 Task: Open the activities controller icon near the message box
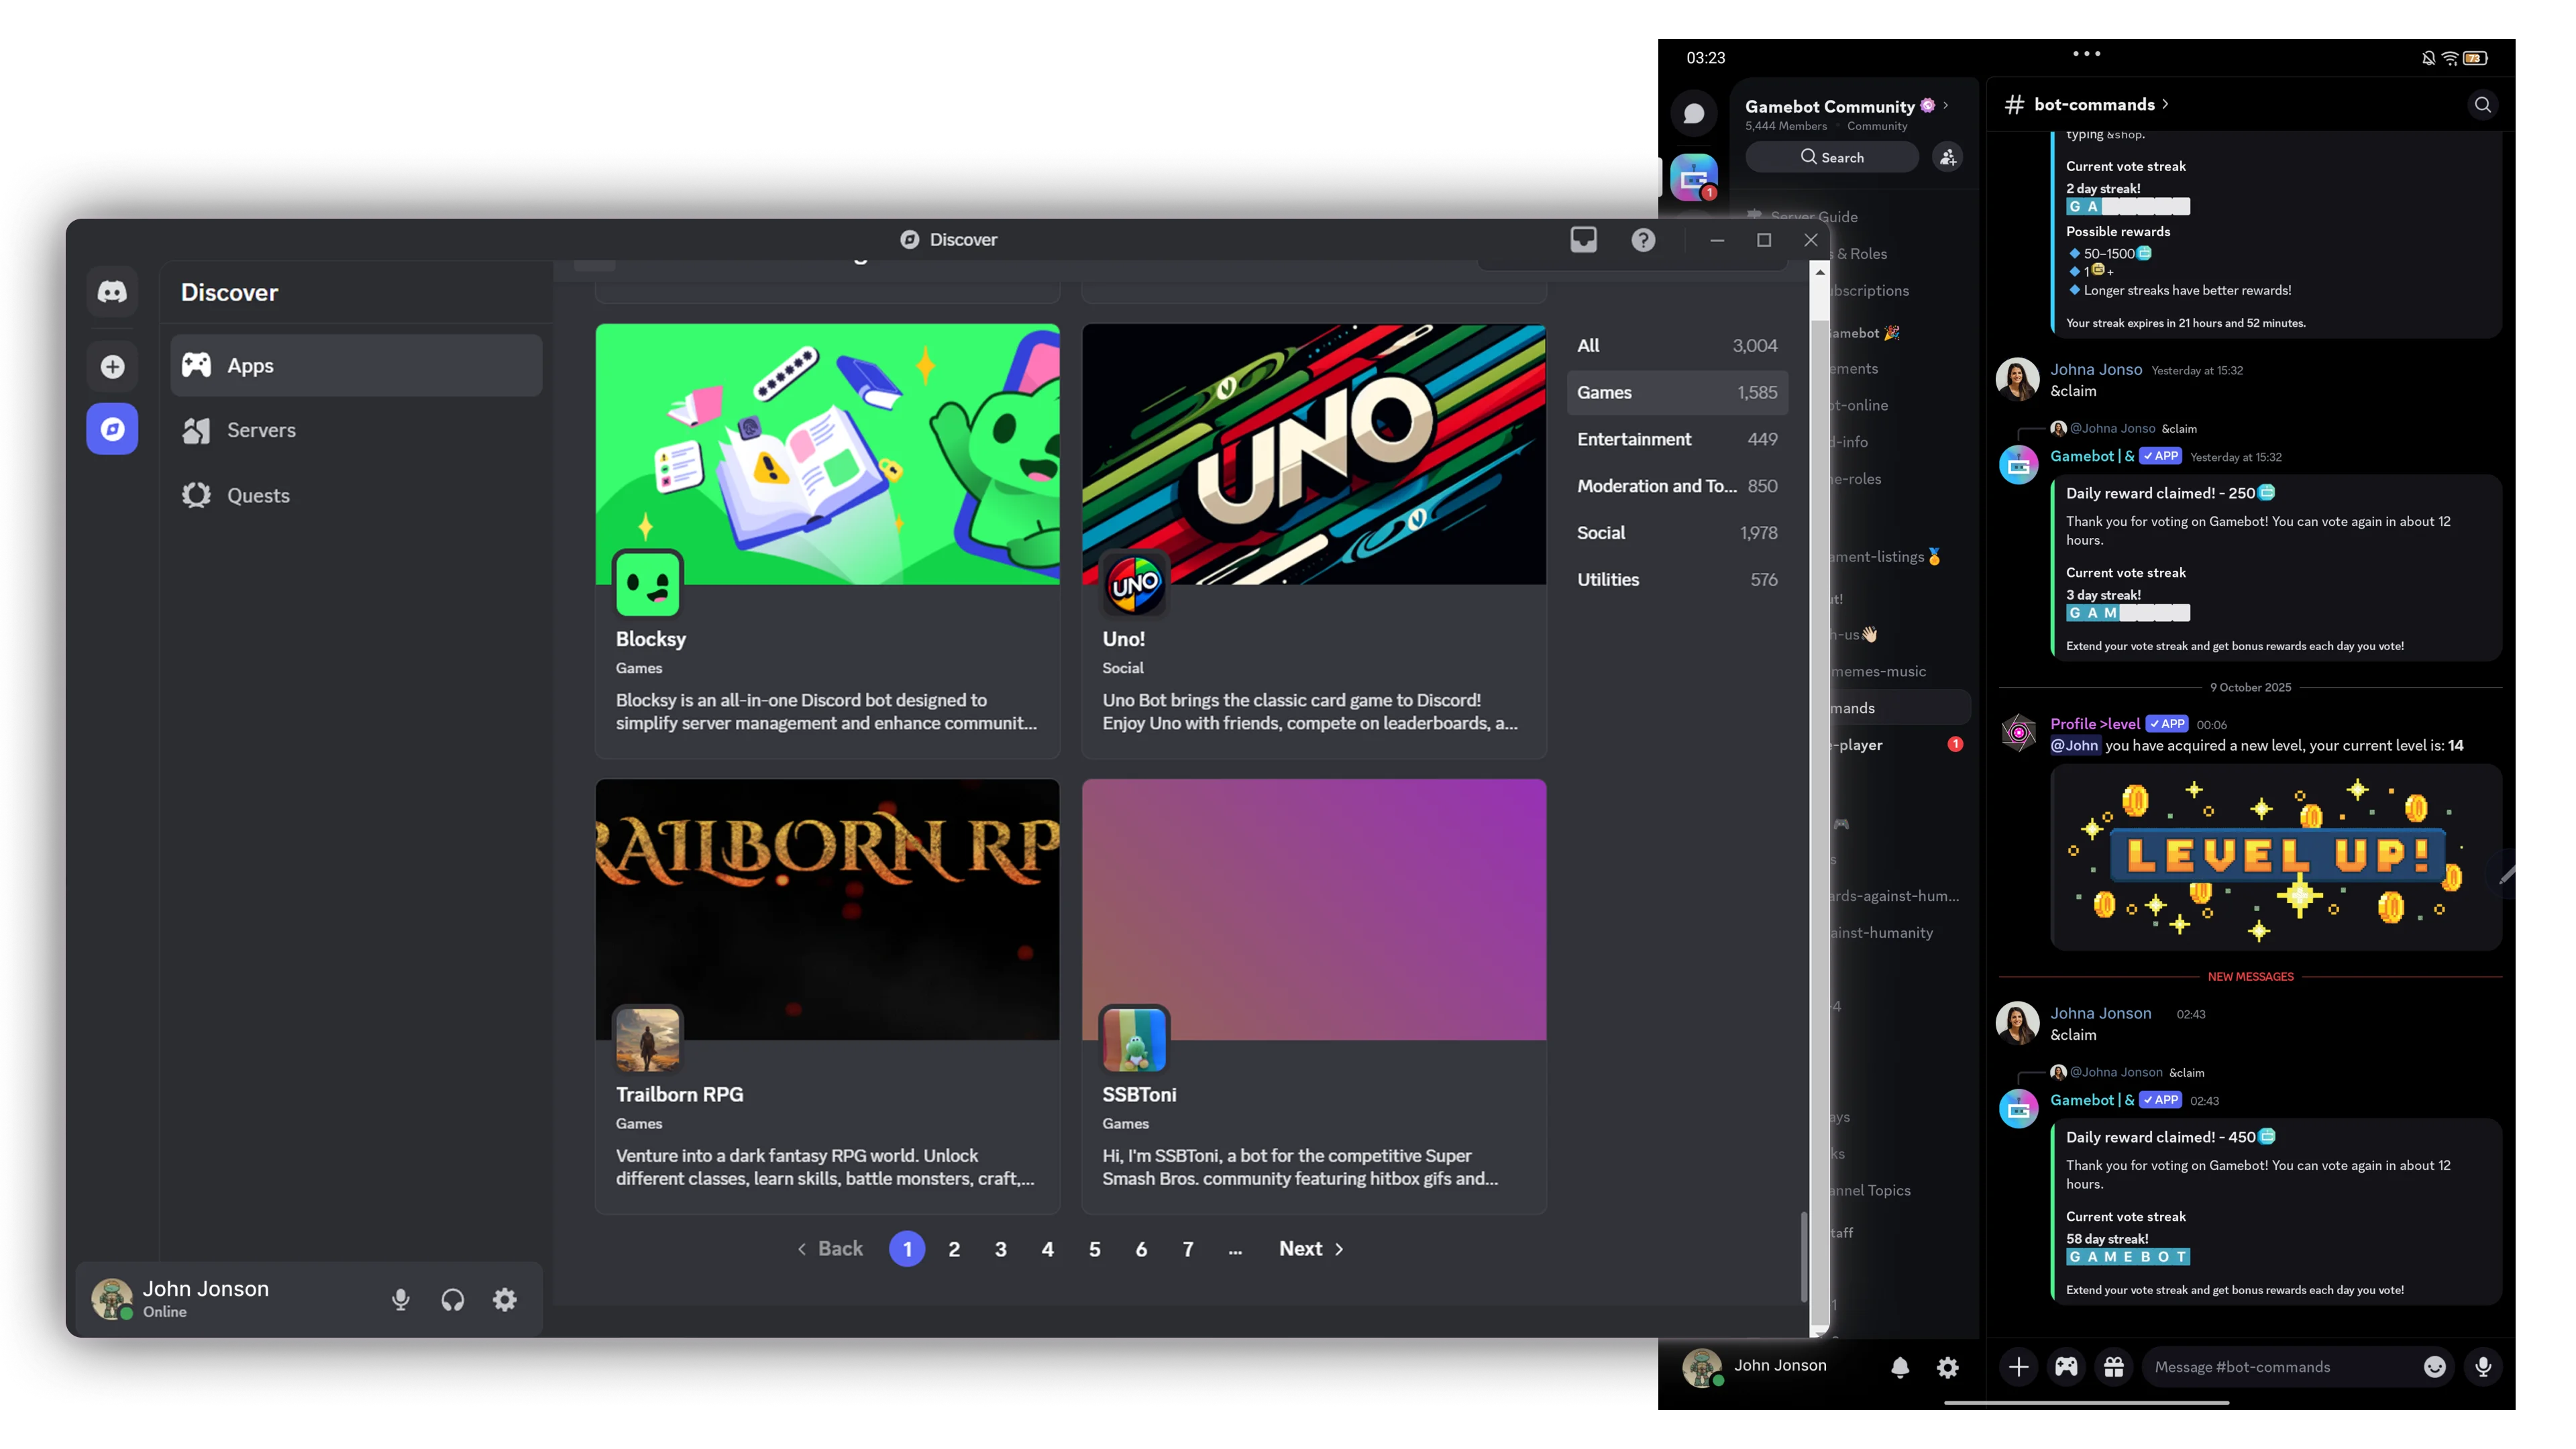point(2066,1367)
